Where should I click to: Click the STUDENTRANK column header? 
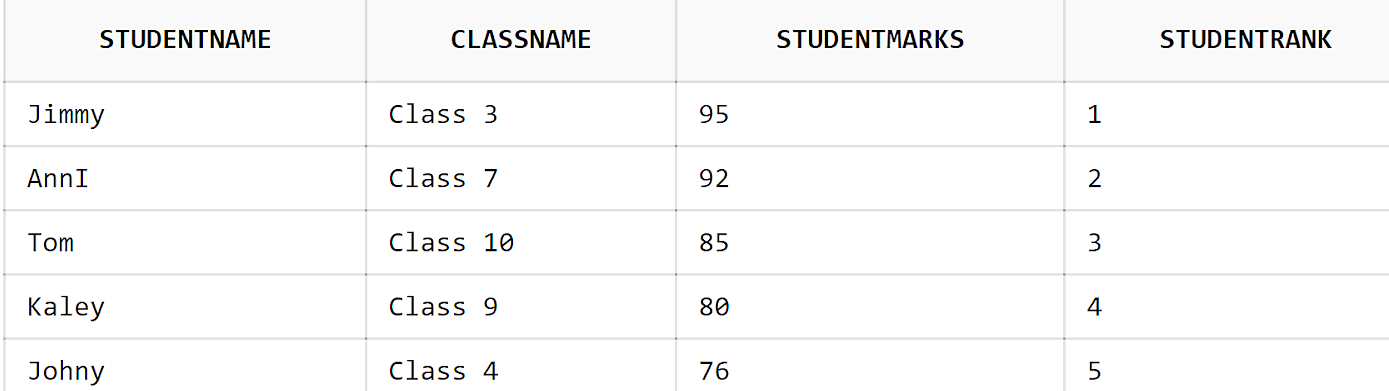(1227, 40)
